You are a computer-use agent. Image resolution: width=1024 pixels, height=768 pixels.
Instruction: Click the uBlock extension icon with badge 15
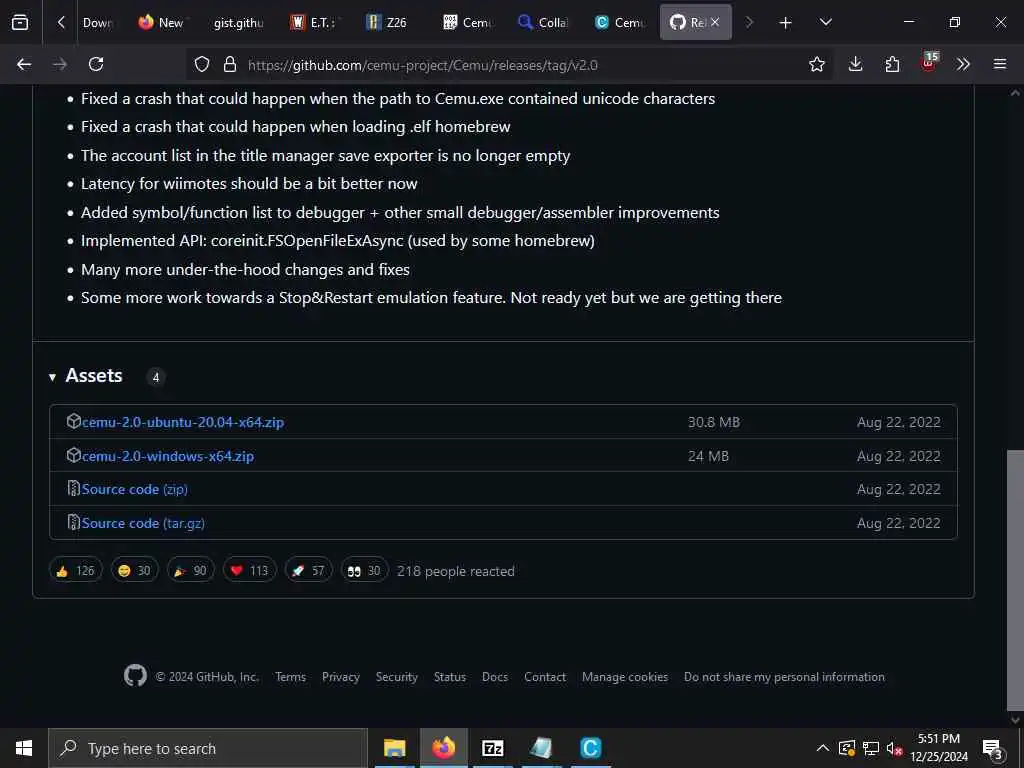click(929, 63)
